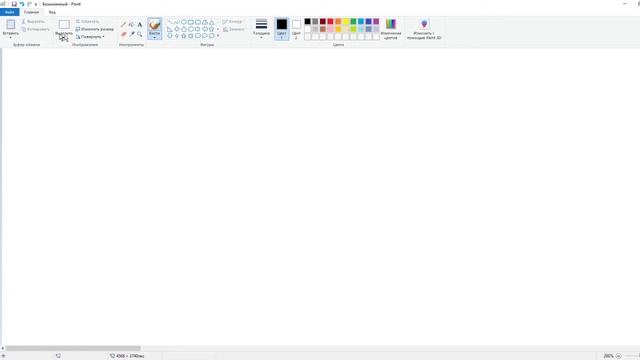This screenshot has height=360, width=640.
Task: Select the Color picker eyedropper tool
Action: (x=131, y=34)
